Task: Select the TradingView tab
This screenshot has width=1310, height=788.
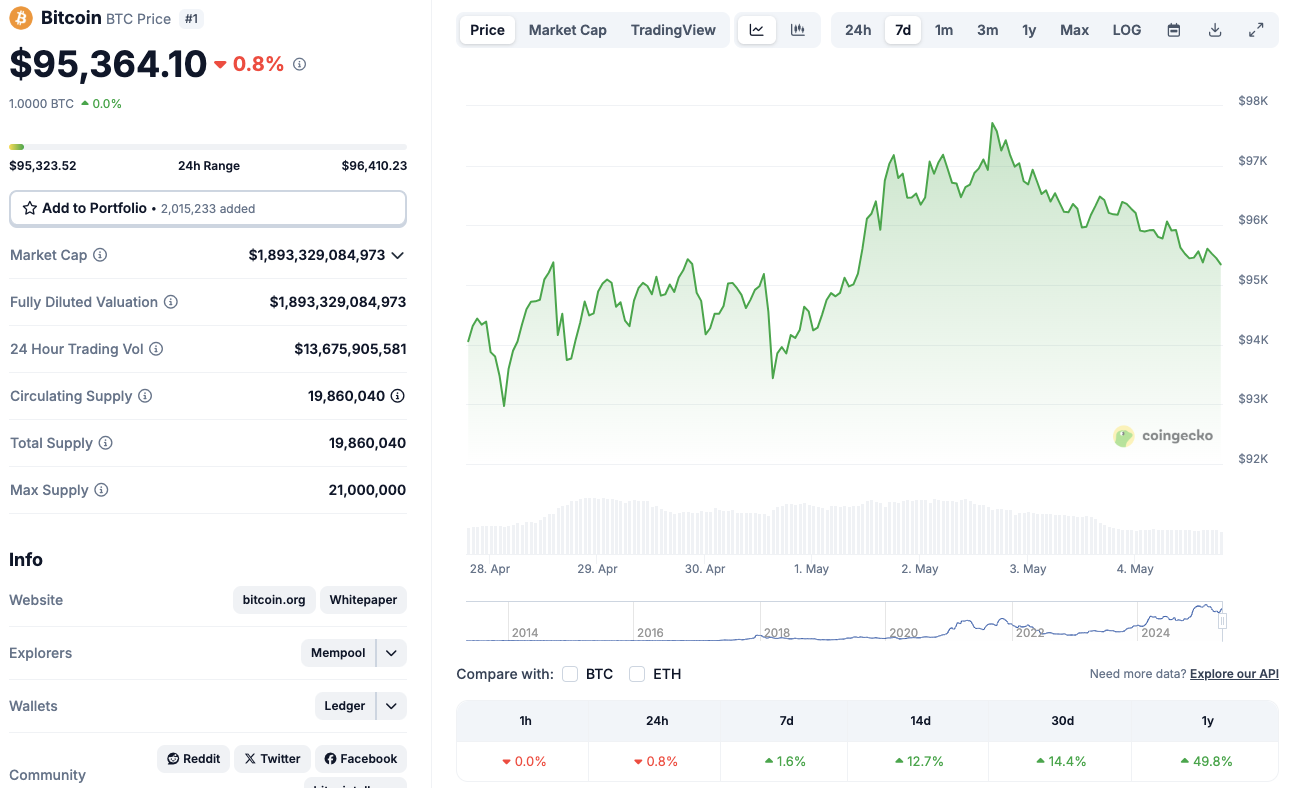Action: 673,30
